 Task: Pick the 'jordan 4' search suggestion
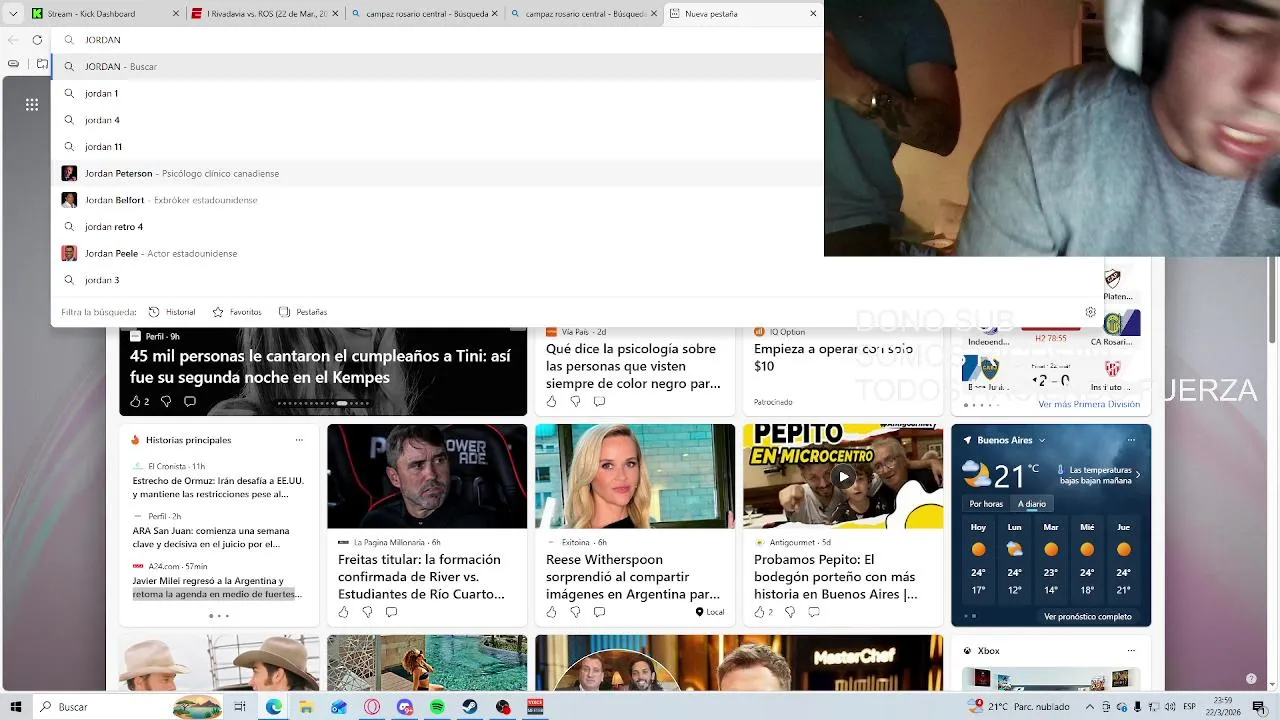[x=437, y=120]
